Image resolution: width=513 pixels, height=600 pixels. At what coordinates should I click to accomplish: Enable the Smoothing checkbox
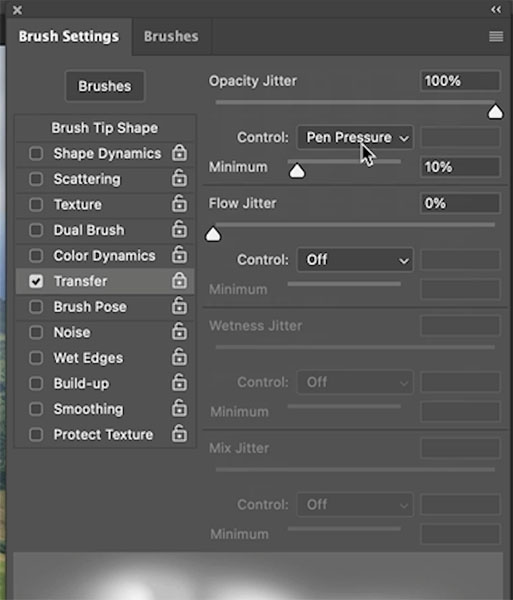pos(36,409)
